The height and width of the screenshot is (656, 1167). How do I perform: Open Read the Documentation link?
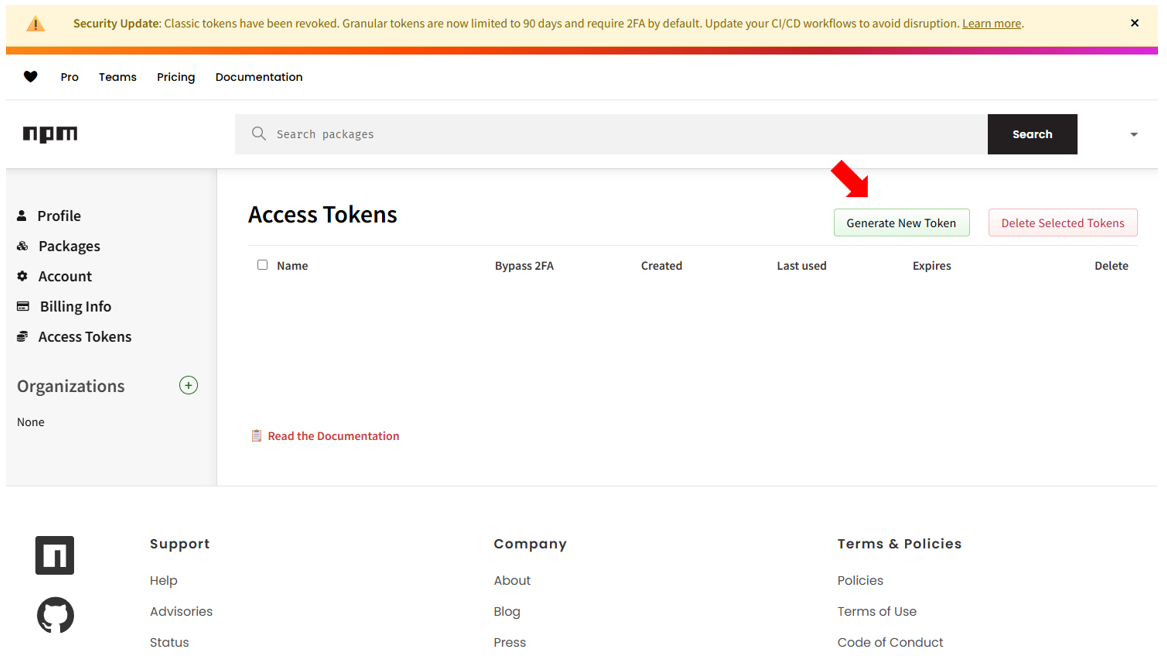333,436
